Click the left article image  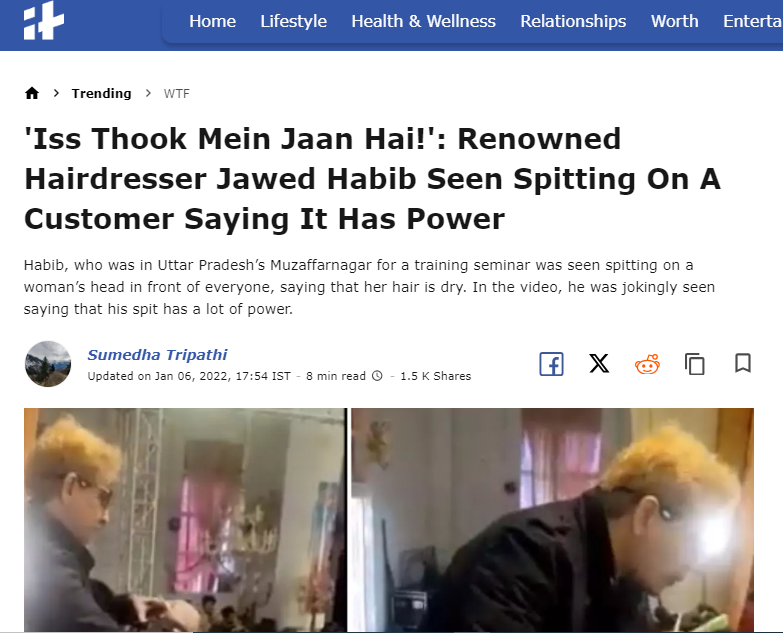(x=185, y=520)
